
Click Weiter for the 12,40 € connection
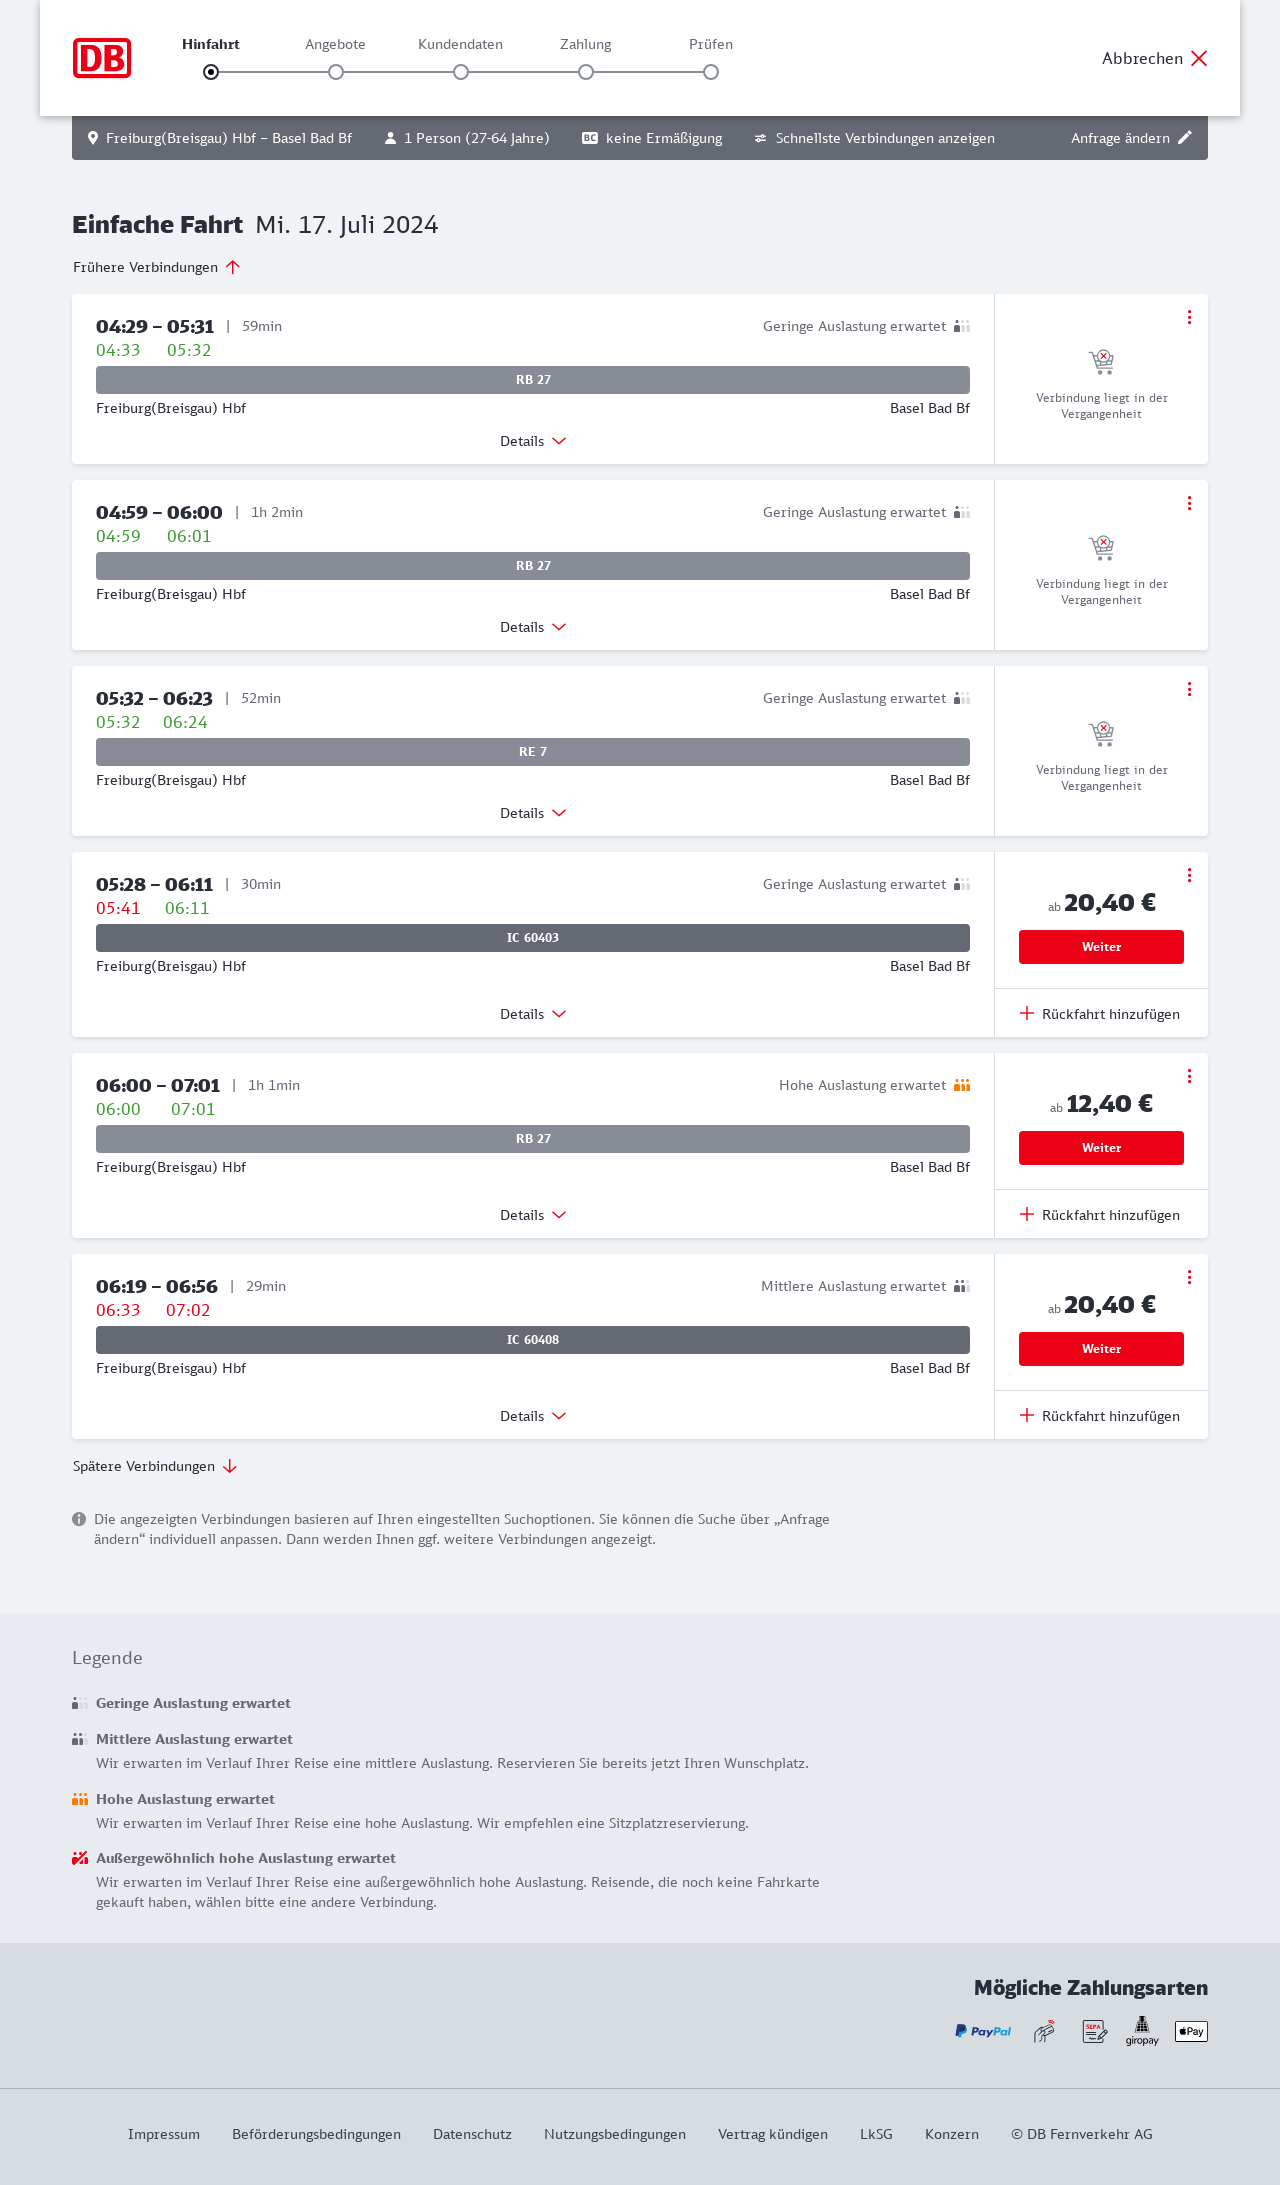pyautogui.click(x=1101, y=1148)
